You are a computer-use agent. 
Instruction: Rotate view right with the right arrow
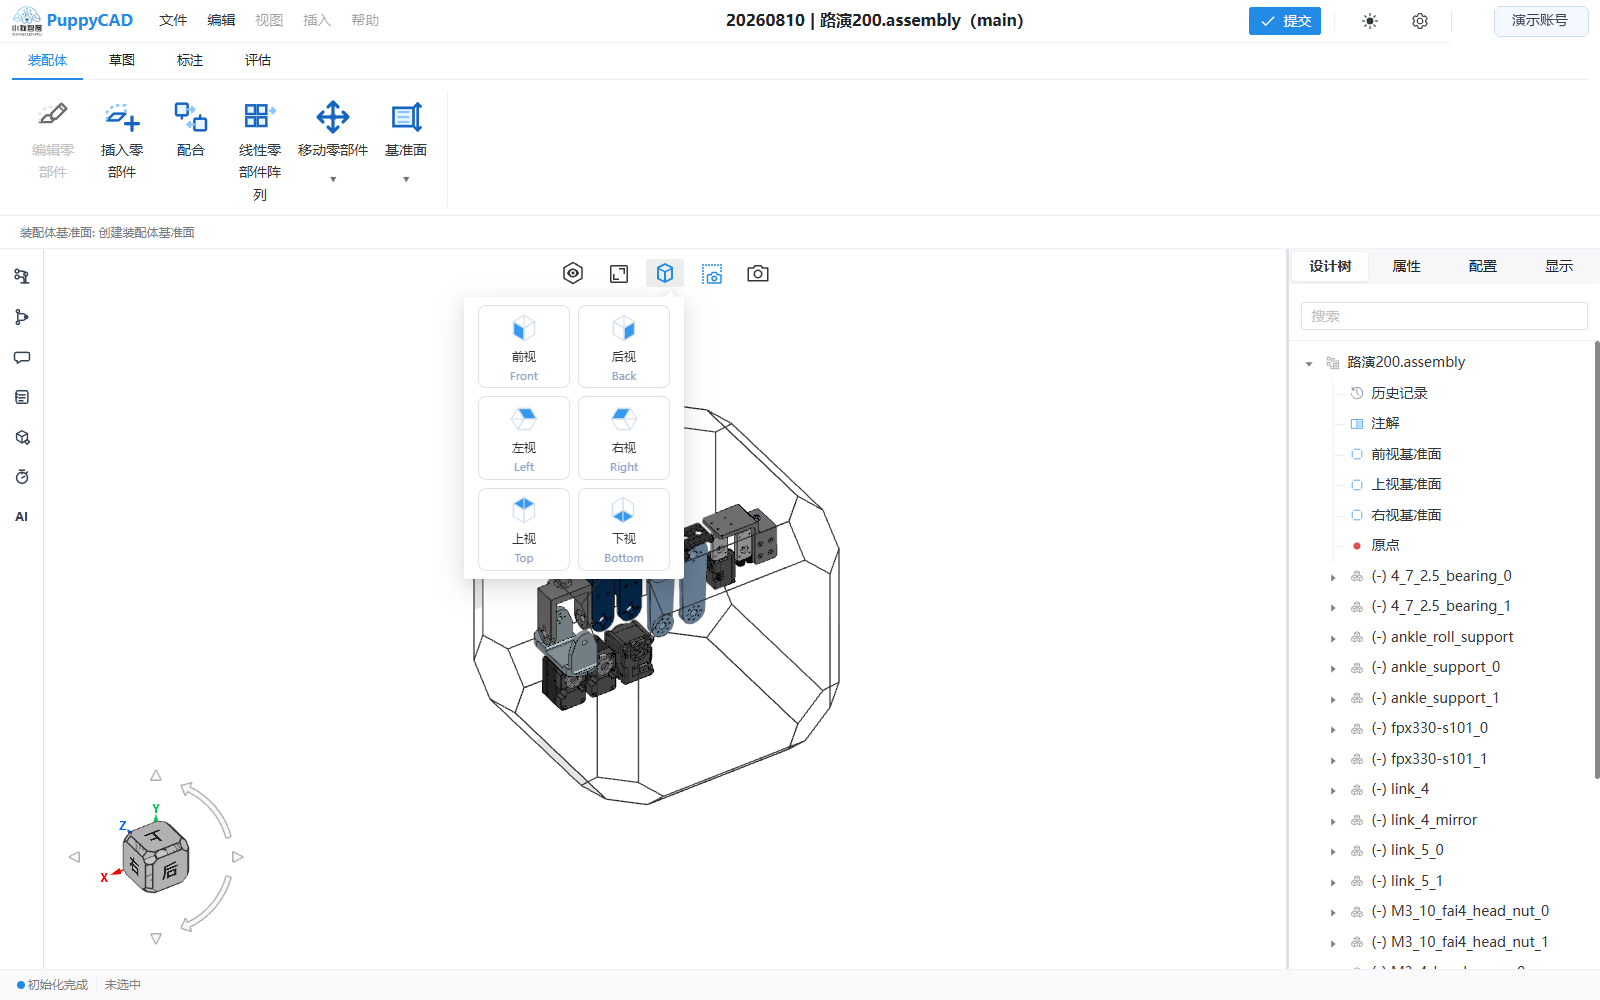coord(238,857)
